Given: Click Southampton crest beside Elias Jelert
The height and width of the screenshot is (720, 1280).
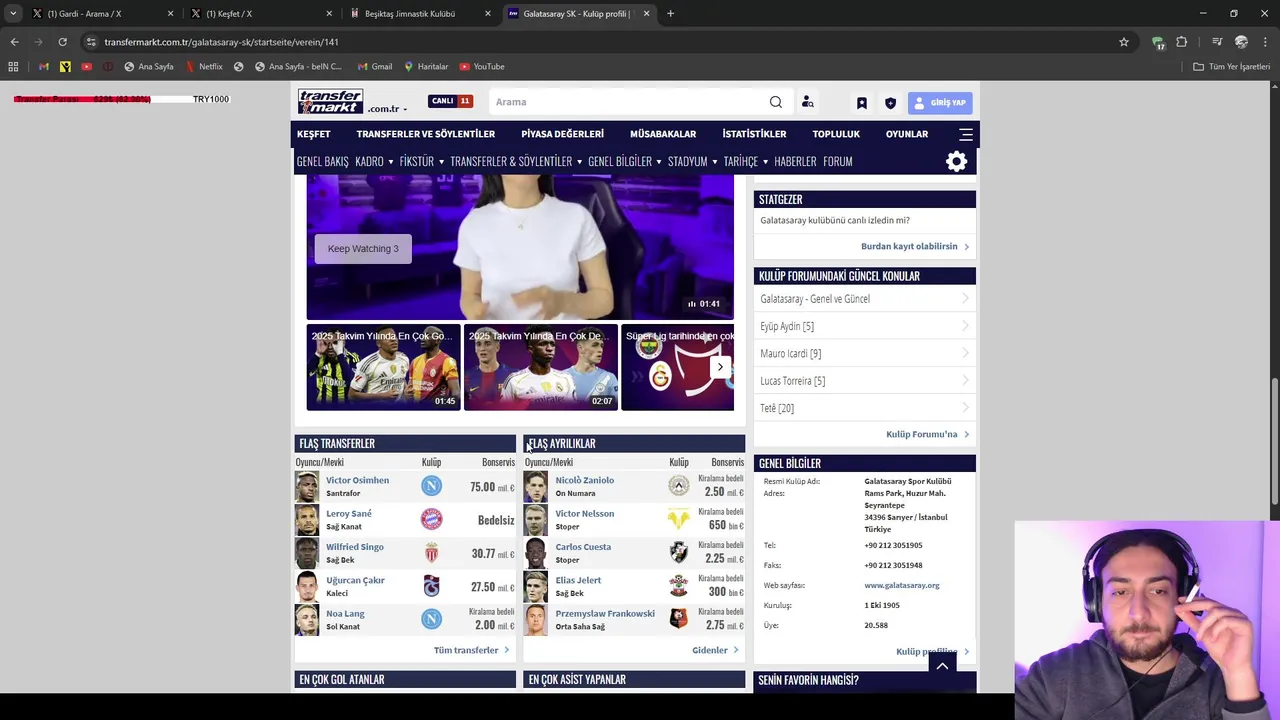Looking at the screenshot, I should (679, 586).
